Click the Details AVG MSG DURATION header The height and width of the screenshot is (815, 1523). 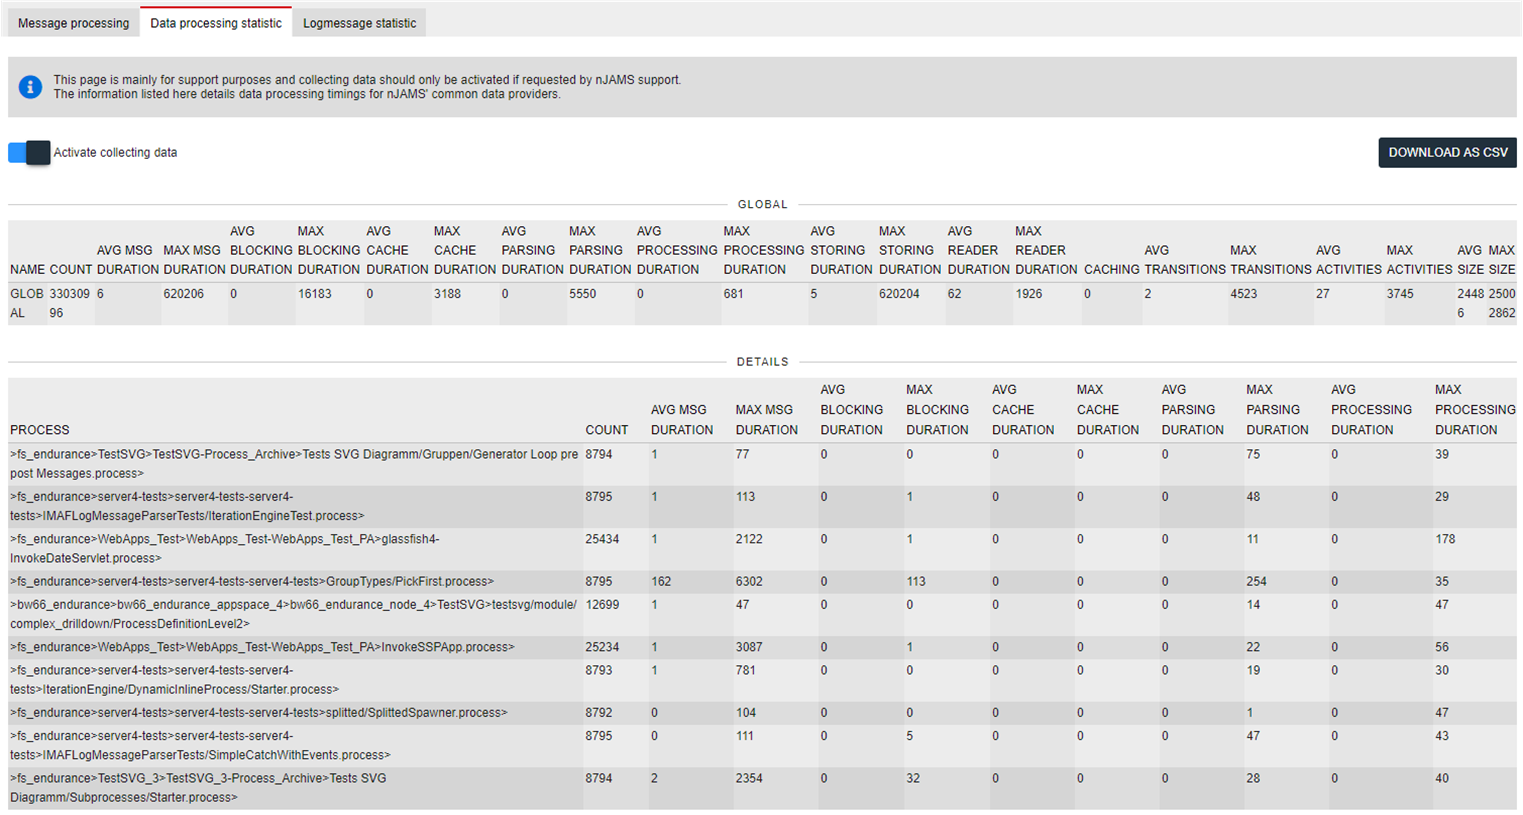[x=682, y=420]
